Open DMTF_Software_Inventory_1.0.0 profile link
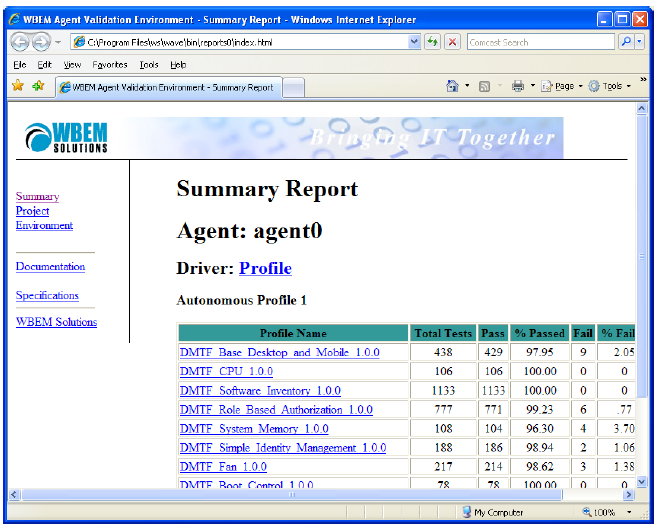The height and width of the screenshot is (531, 659). pyautogui.click(x=260, y=391)
